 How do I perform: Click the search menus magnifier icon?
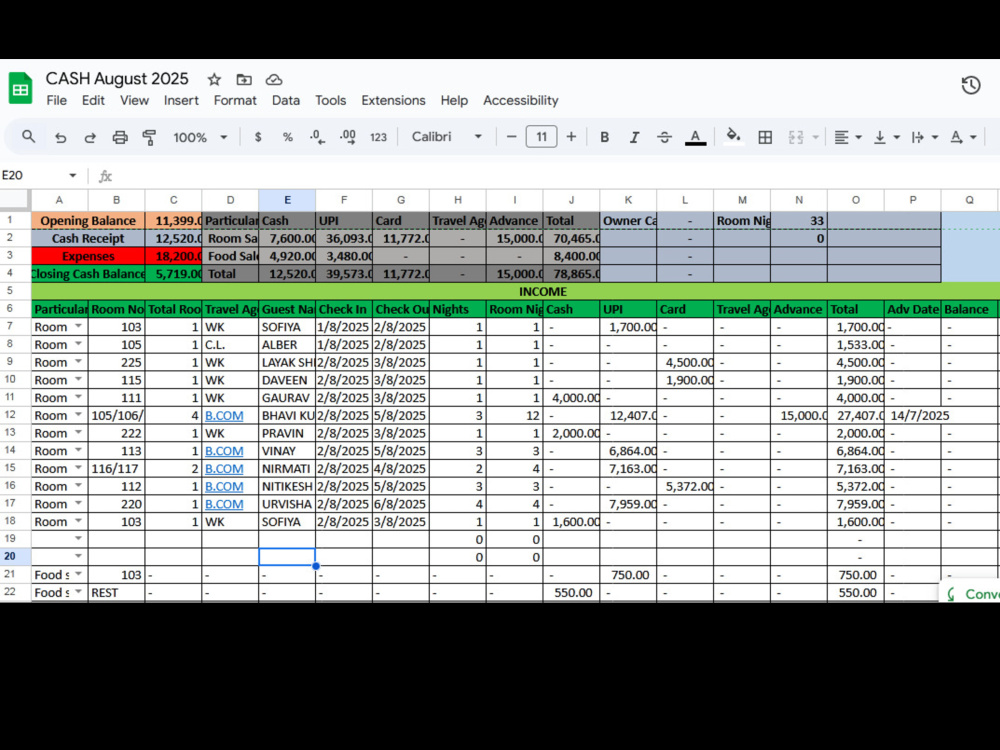click(x=29, y=136)
